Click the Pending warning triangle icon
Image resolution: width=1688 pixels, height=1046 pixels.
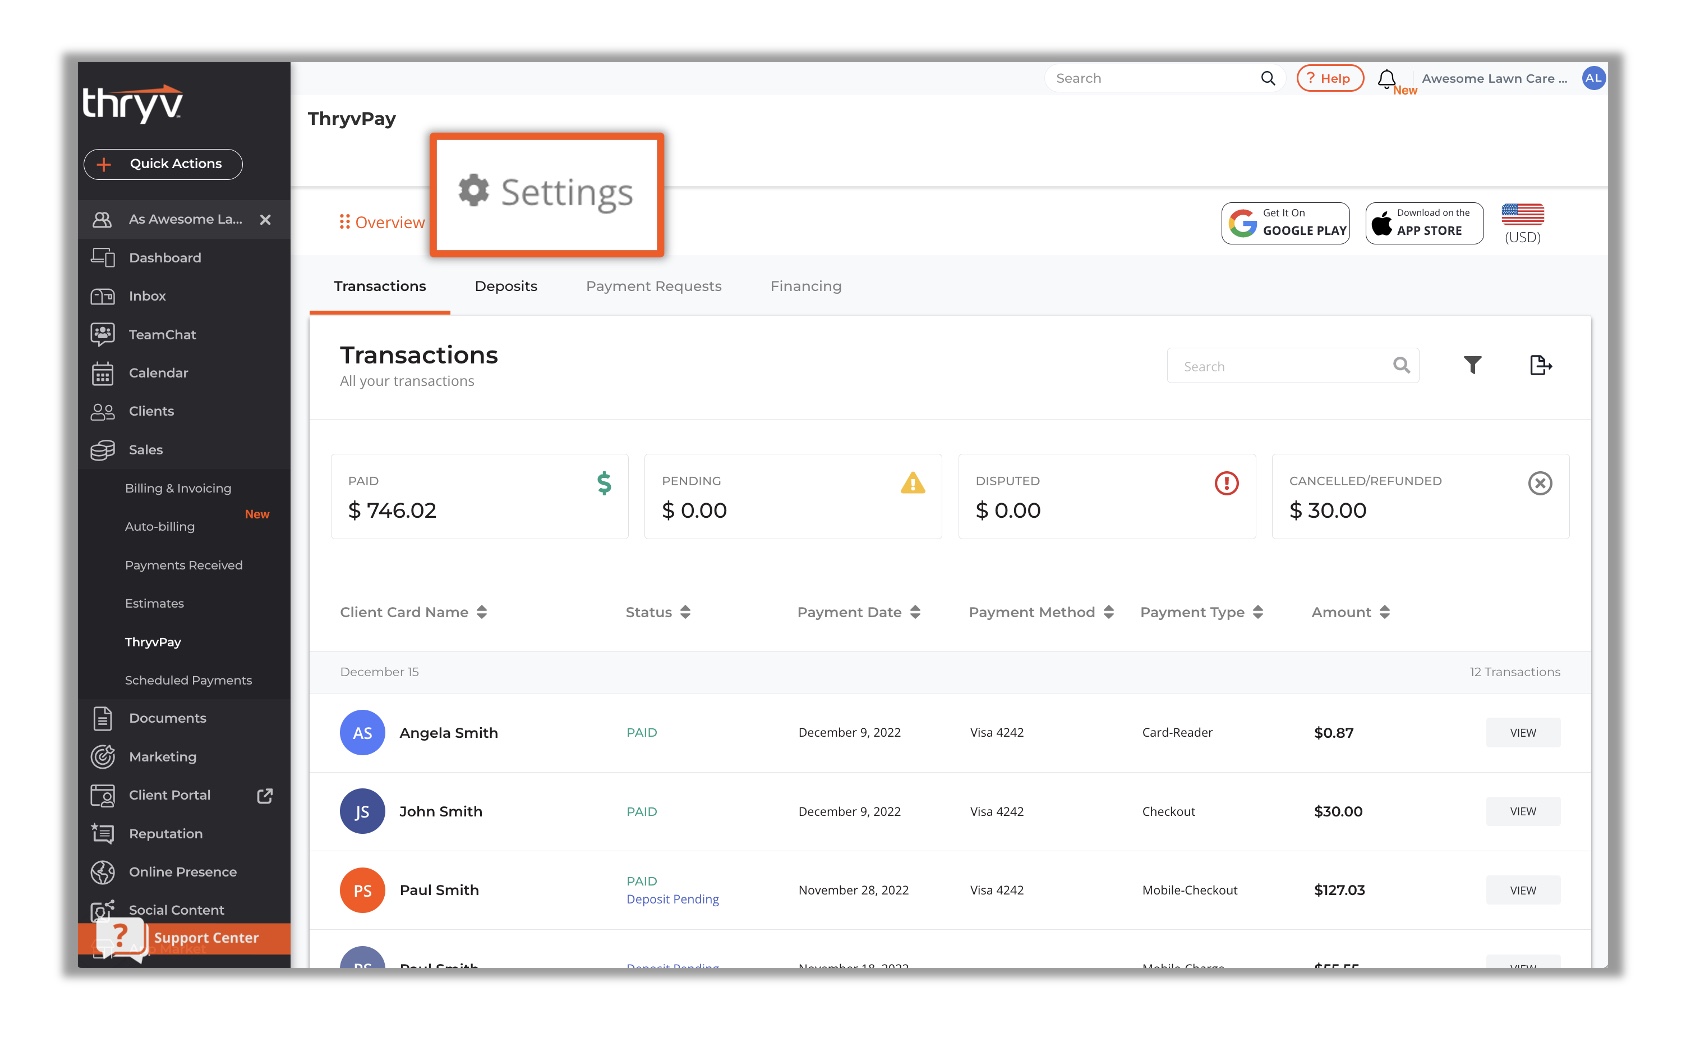(x=913, y=483)
